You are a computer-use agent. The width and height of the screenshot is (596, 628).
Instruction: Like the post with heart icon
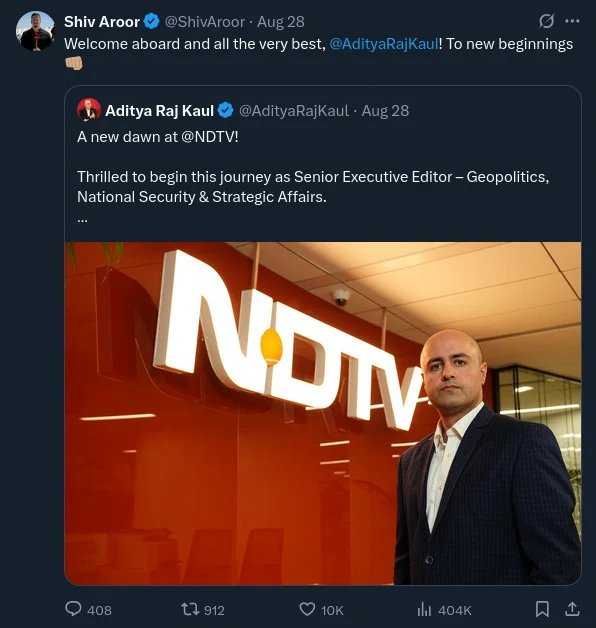307,609
